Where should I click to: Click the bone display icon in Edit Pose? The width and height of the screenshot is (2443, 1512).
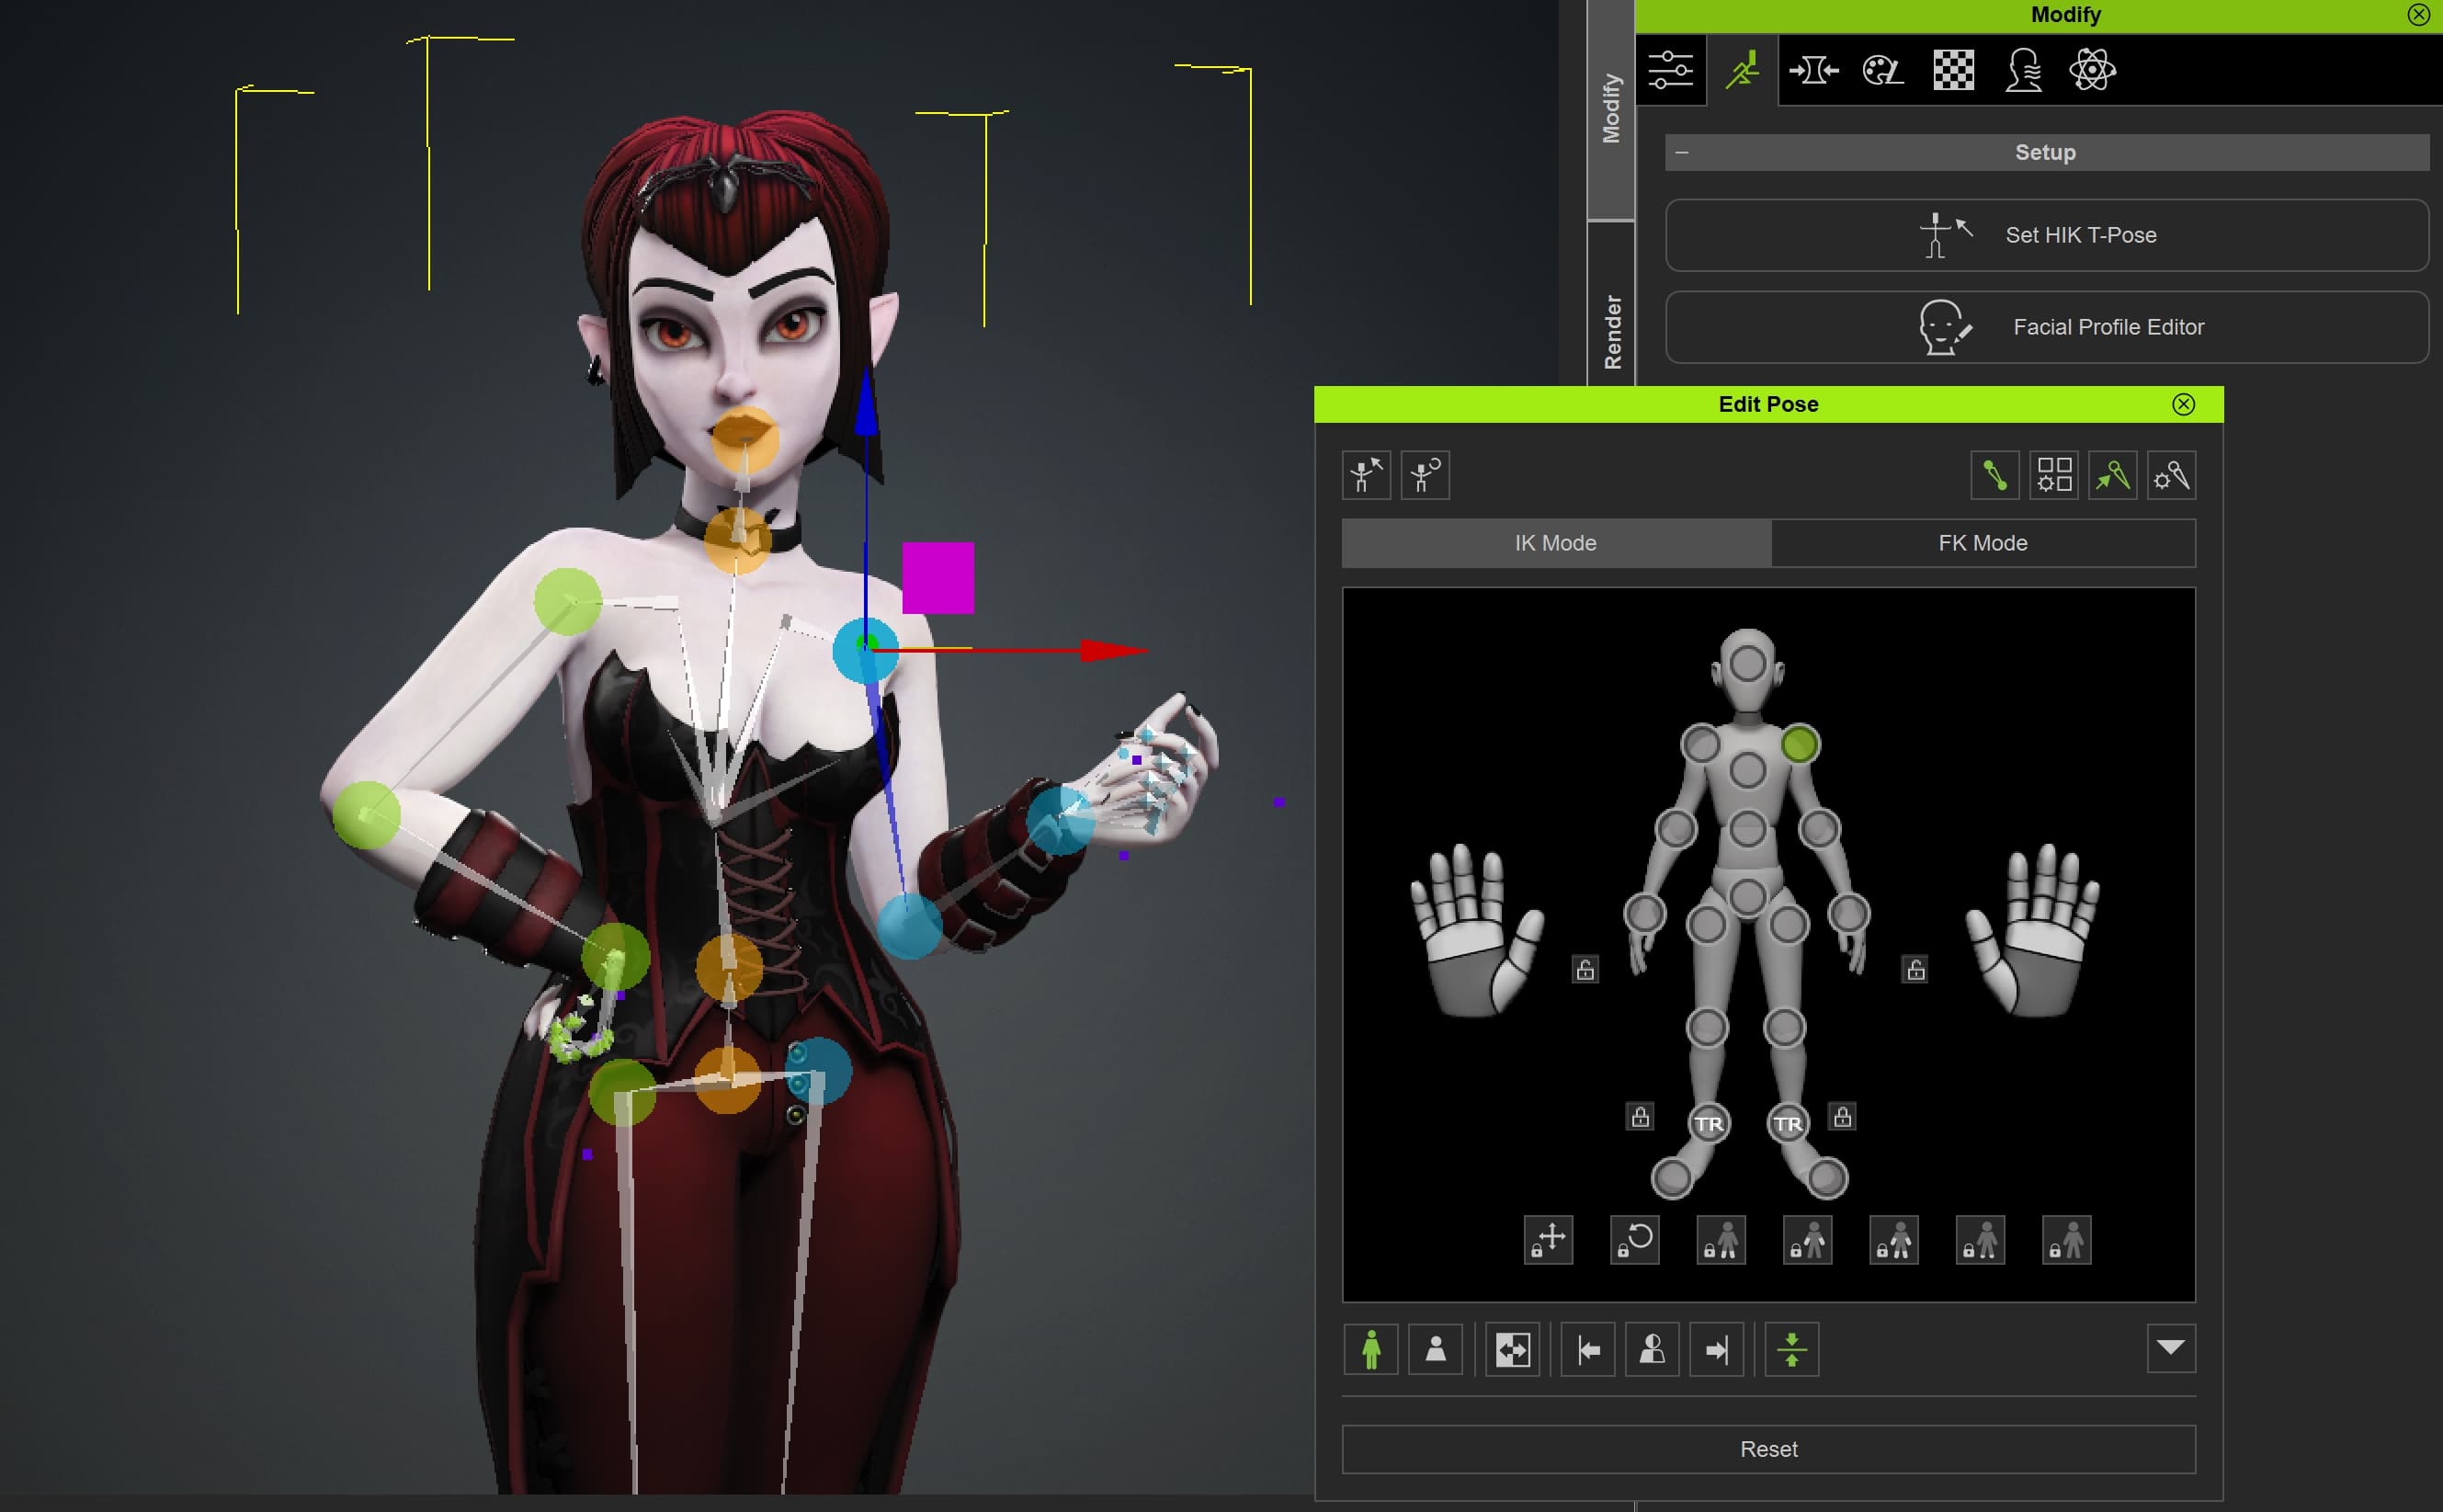(x=1995, y=475)
